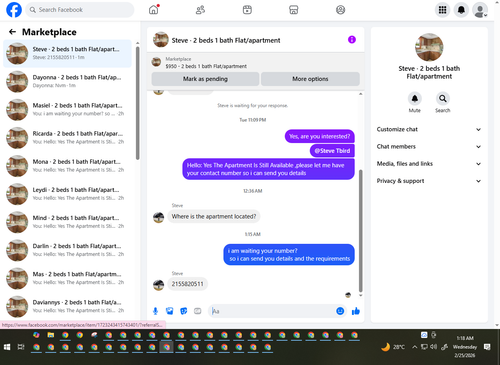Open the Reels/Video icon in top navigation
Image resolution: width=500 pixels, height=365 pixels.
(247, 10)
